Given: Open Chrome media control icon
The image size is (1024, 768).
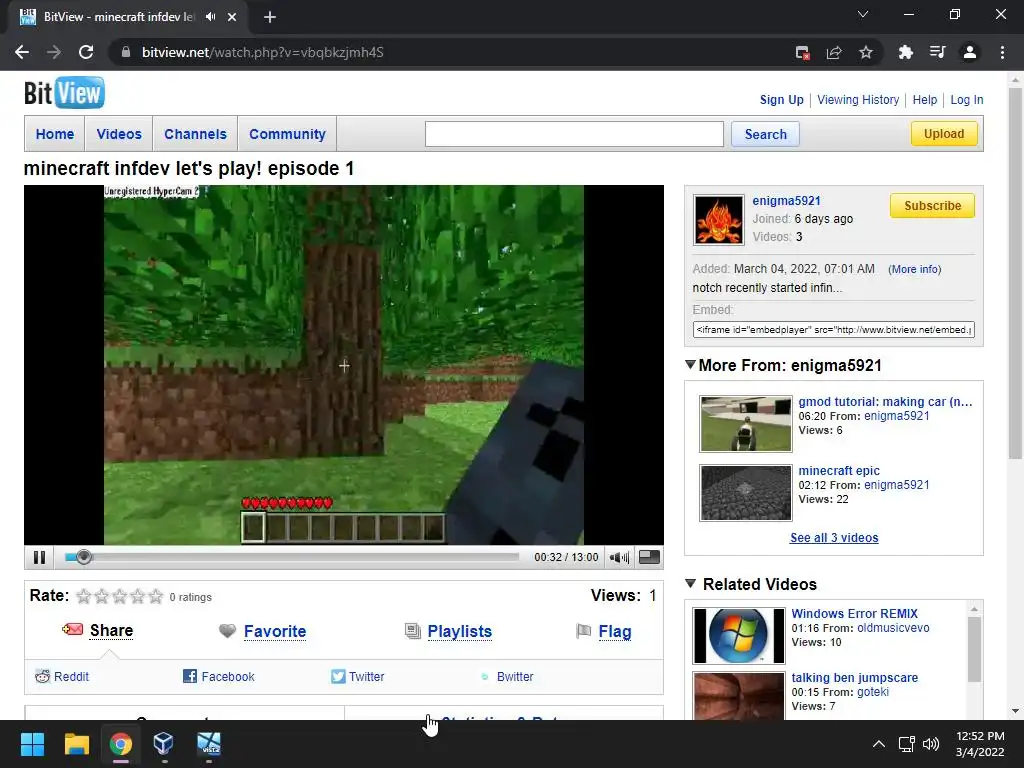Looking at the screenshot, I should (937, 52).
